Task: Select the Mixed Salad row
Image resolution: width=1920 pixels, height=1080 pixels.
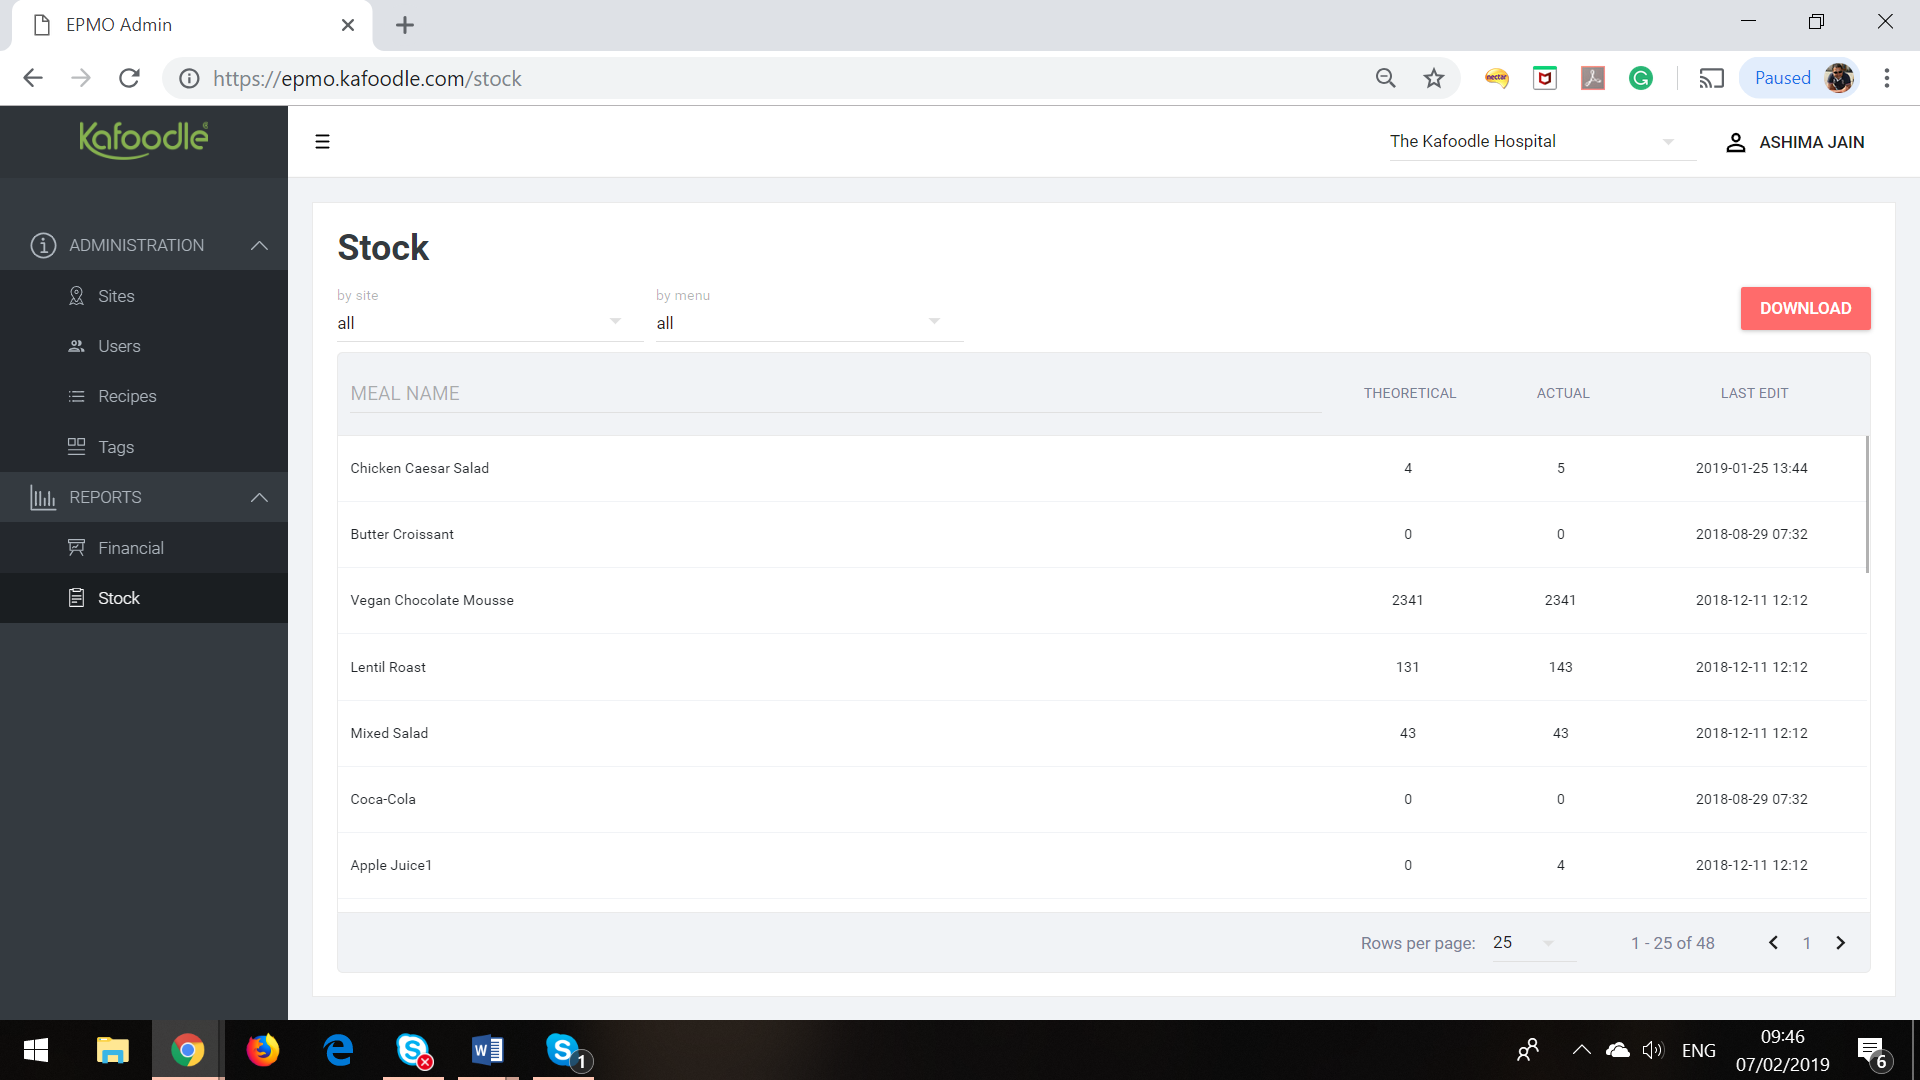Action: pos(1103,733)
